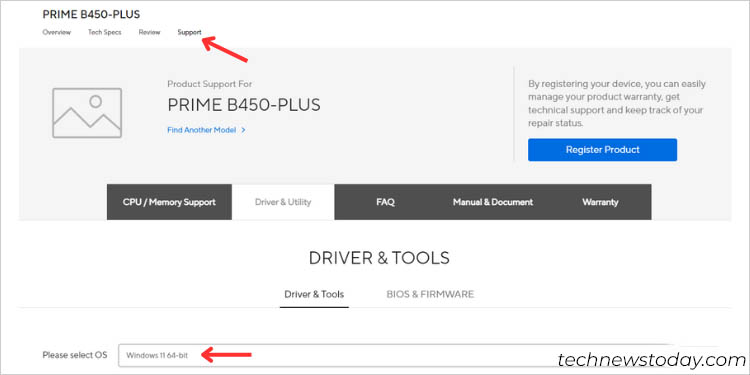Click the DRIVER & TOOLS heading

point(379,258)
